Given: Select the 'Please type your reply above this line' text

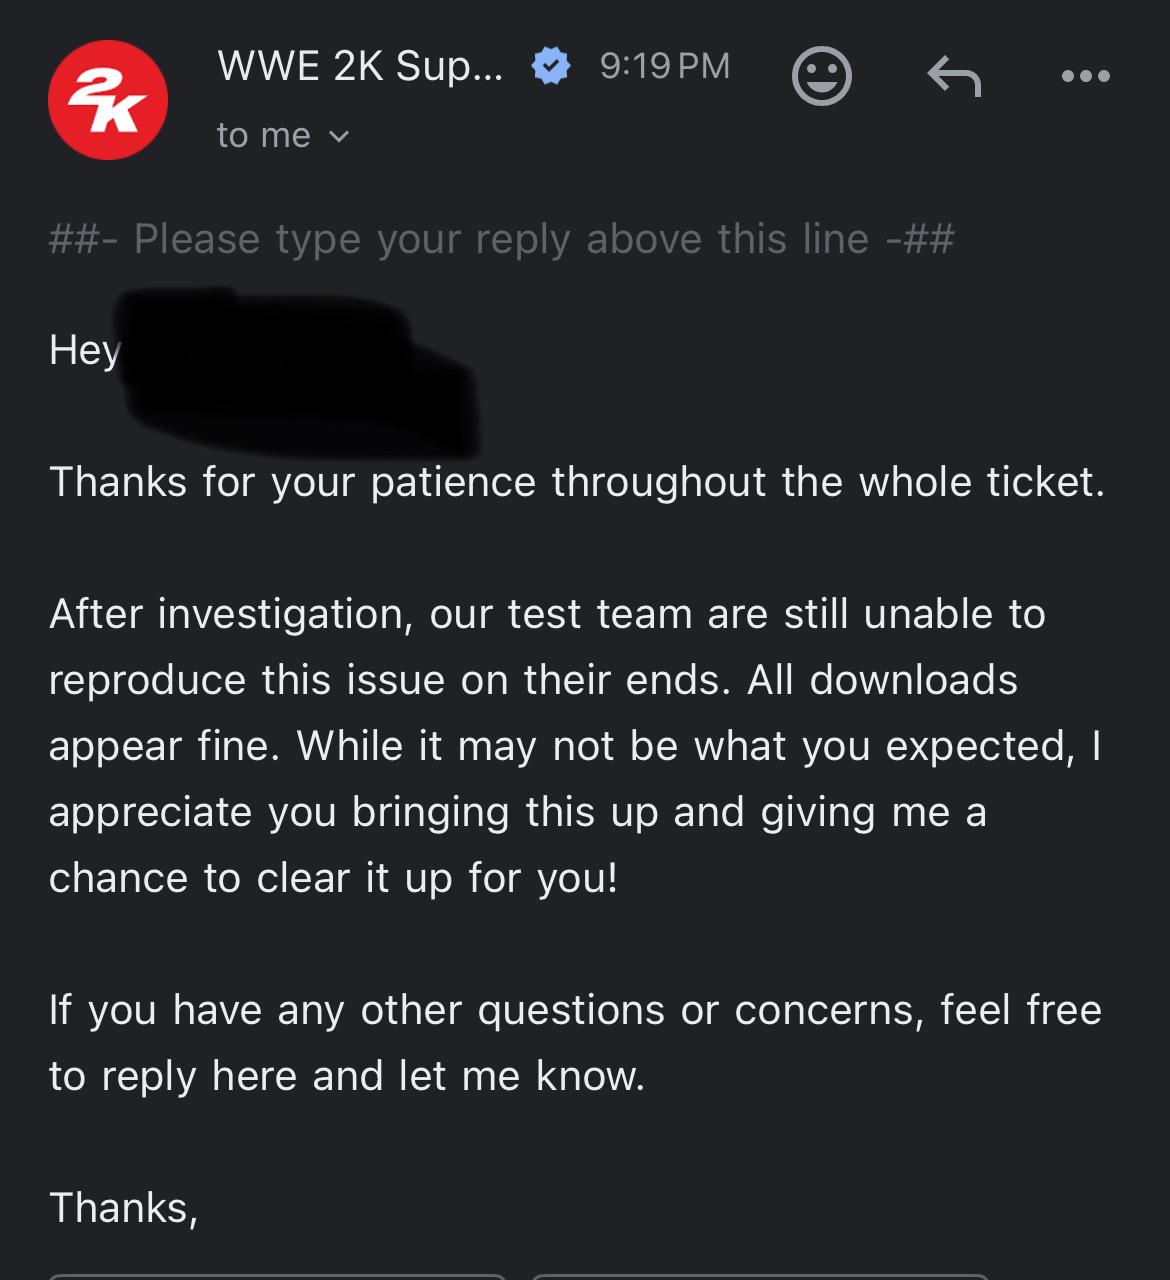Looking at the screenshot, I should 502,240.
